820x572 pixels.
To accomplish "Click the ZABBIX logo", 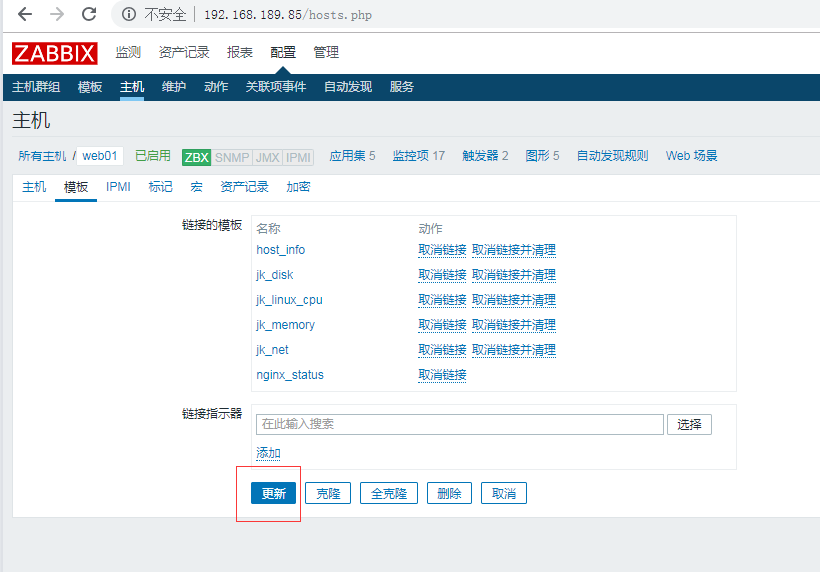I will tap(55, 53).
